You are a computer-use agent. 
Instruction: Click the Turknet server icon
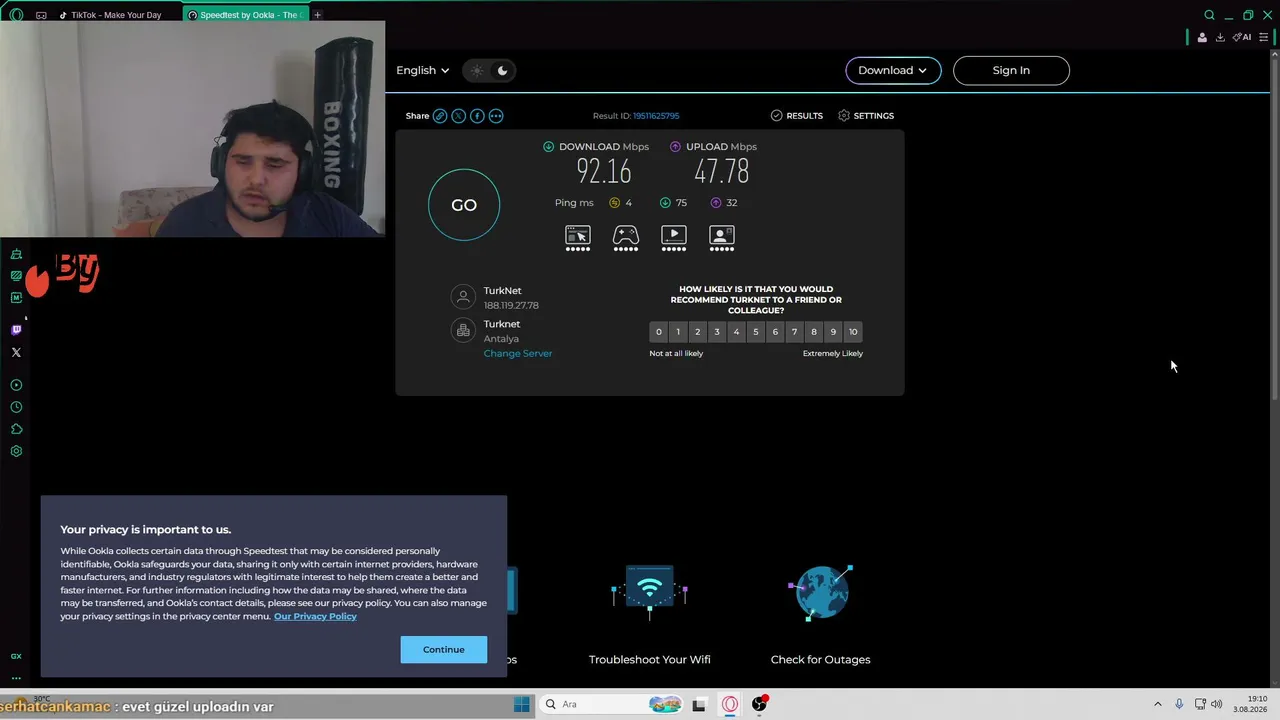coord(463,330)
